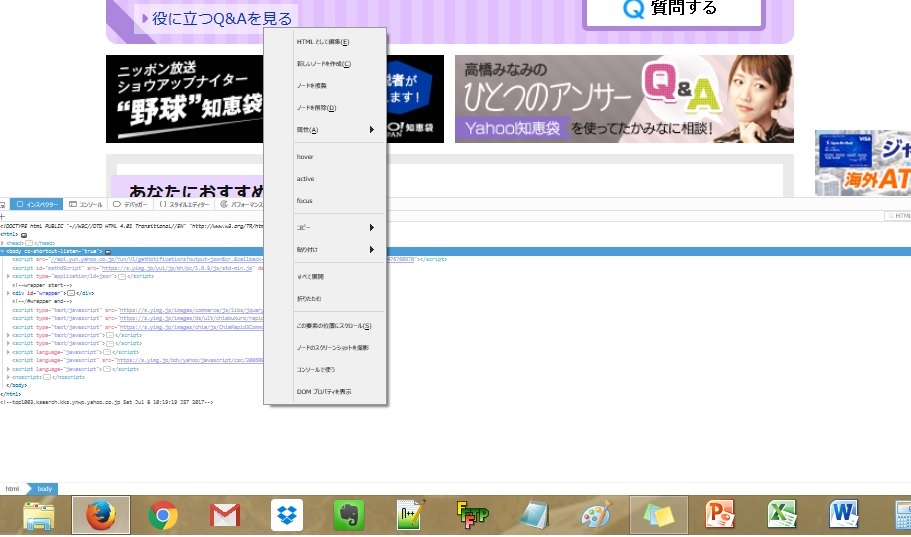Open the green text editor taskbar icon
Viewport: 911px width, 537px height.
[x=411, y=515]
